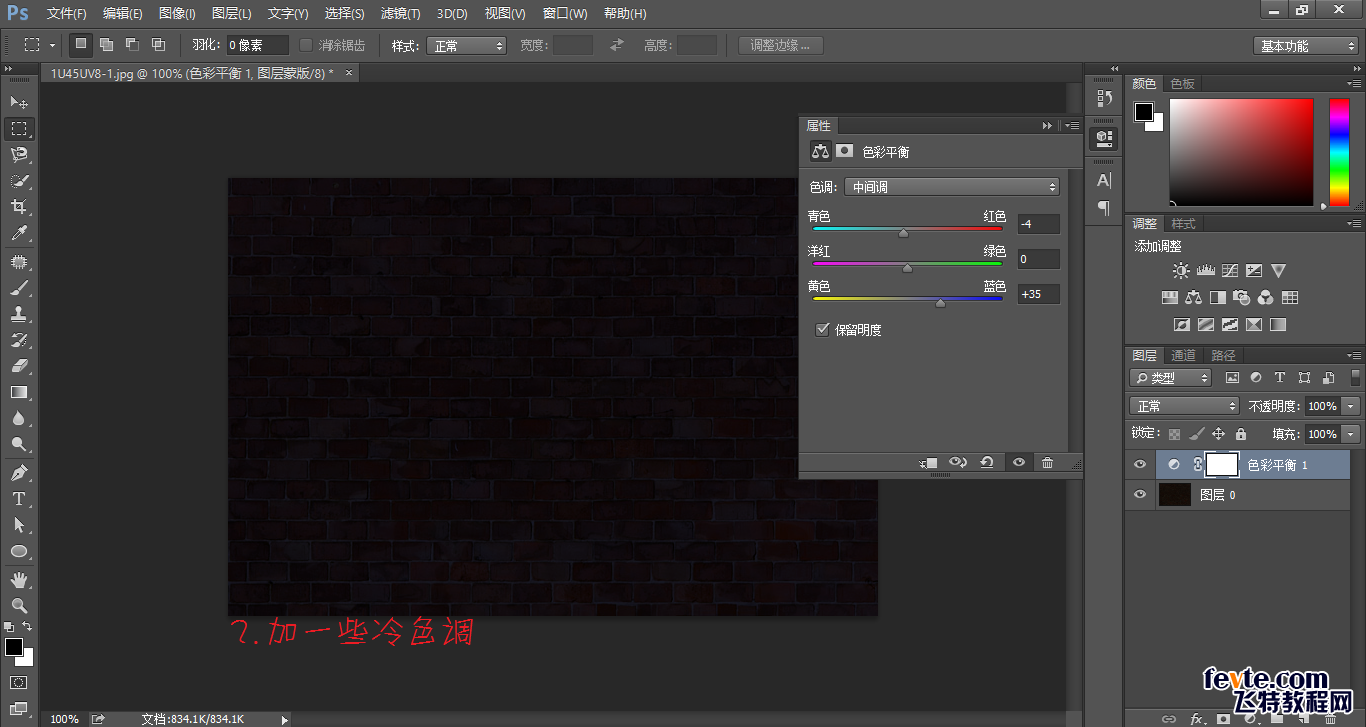The width and height of the screenshot is (1366, 727).
Task: Add a Levels adjustment
Action: [x=1205, y=271]
